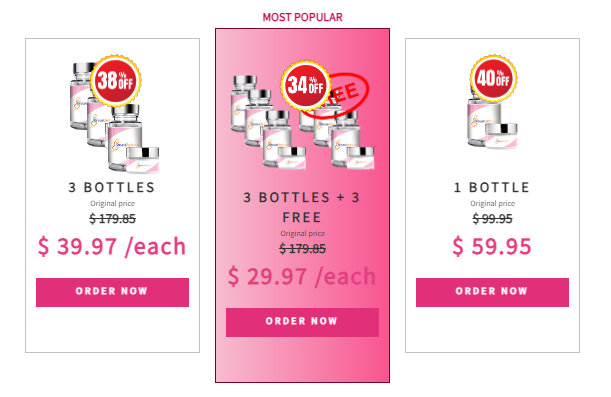Click the 3 BOTTLES + 3 FREE heading
Viewport: 611px width, 397px height.
(302, 207)
